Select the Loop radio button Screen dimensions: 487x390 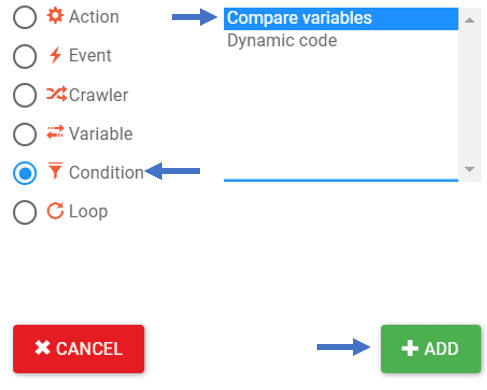click(x=25, y=212)
